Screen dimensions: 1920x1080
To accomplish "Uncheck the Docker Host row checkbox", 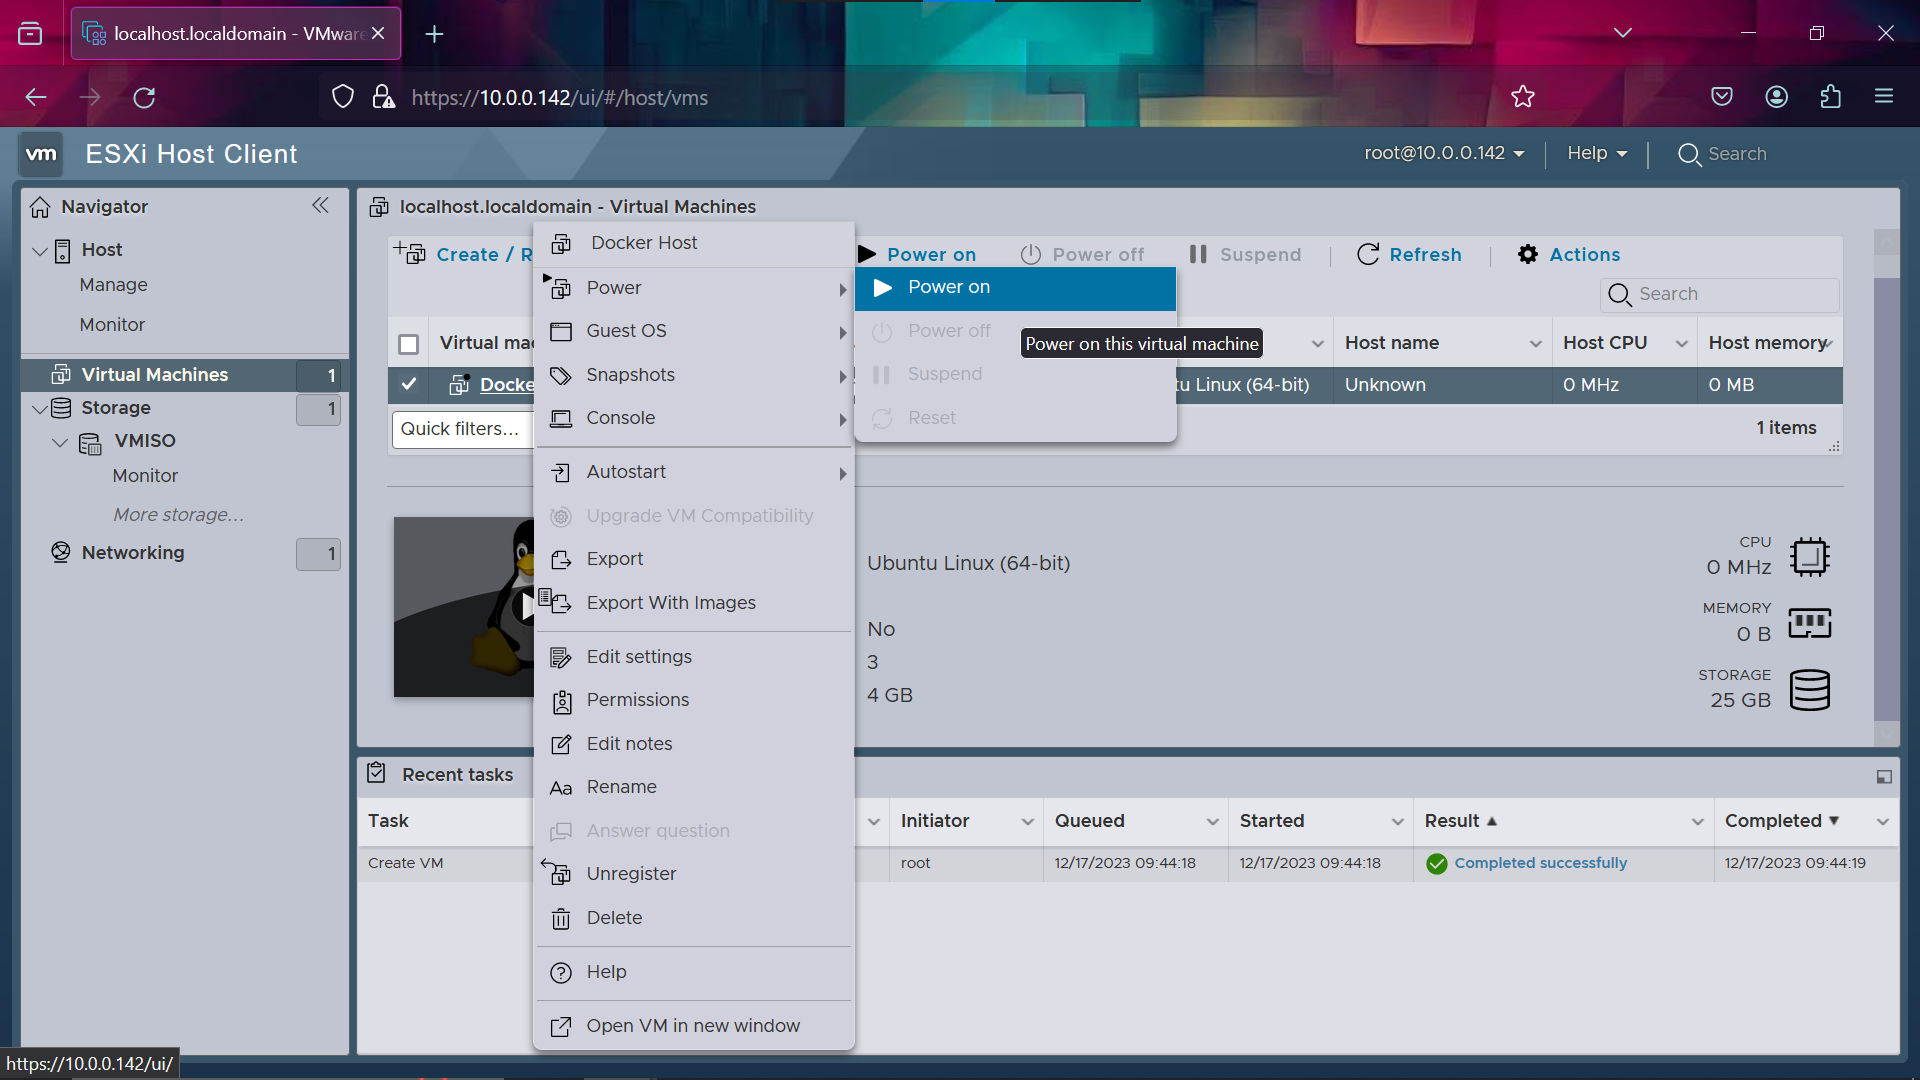I will click(408, 385).
